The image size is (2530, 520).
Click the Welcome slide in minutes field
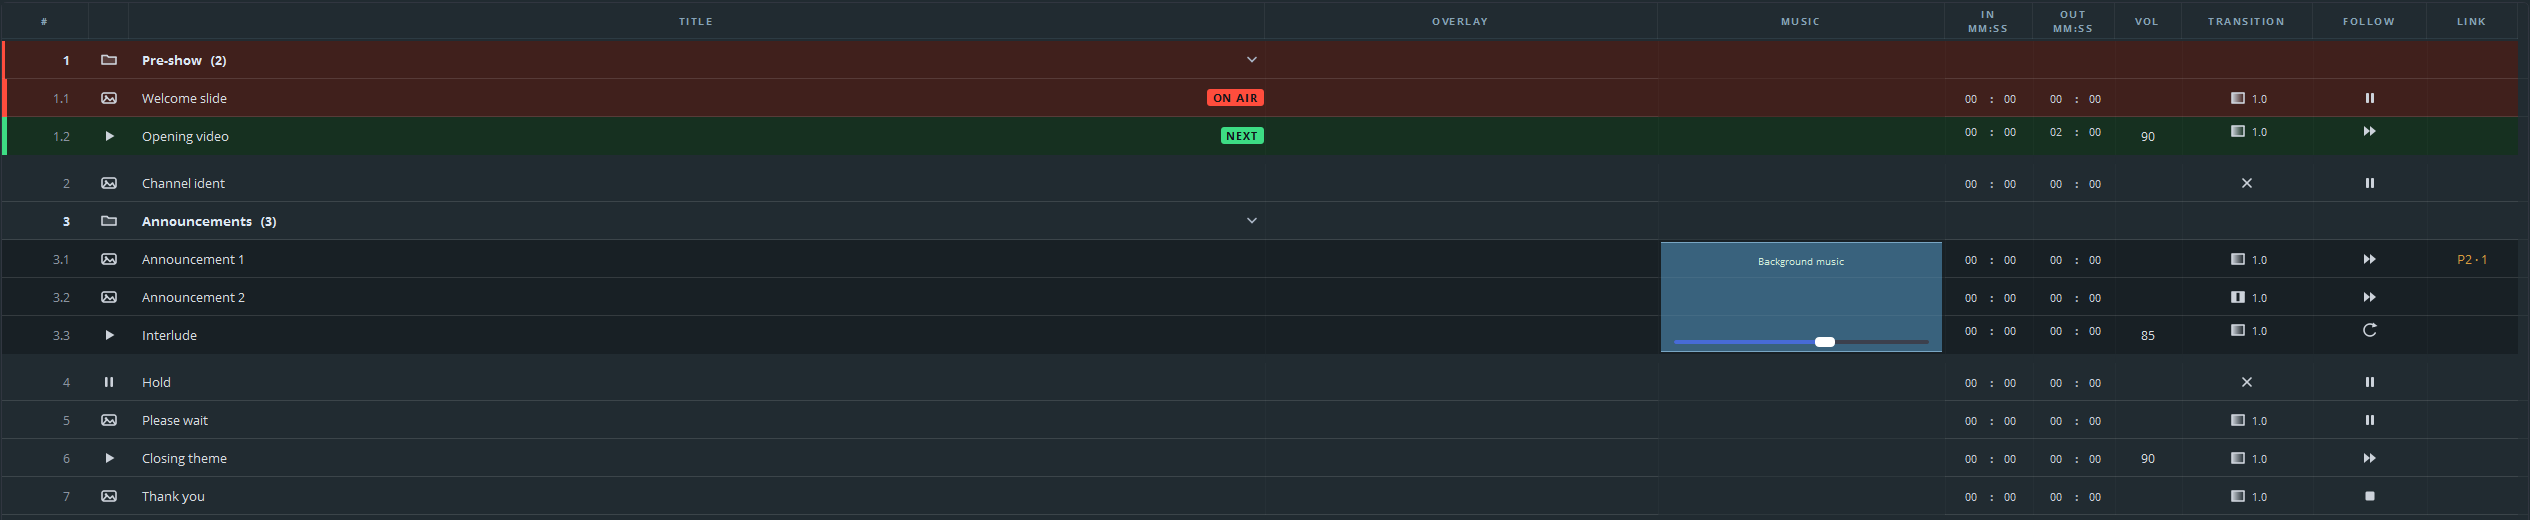click(x=1970, y=99)
